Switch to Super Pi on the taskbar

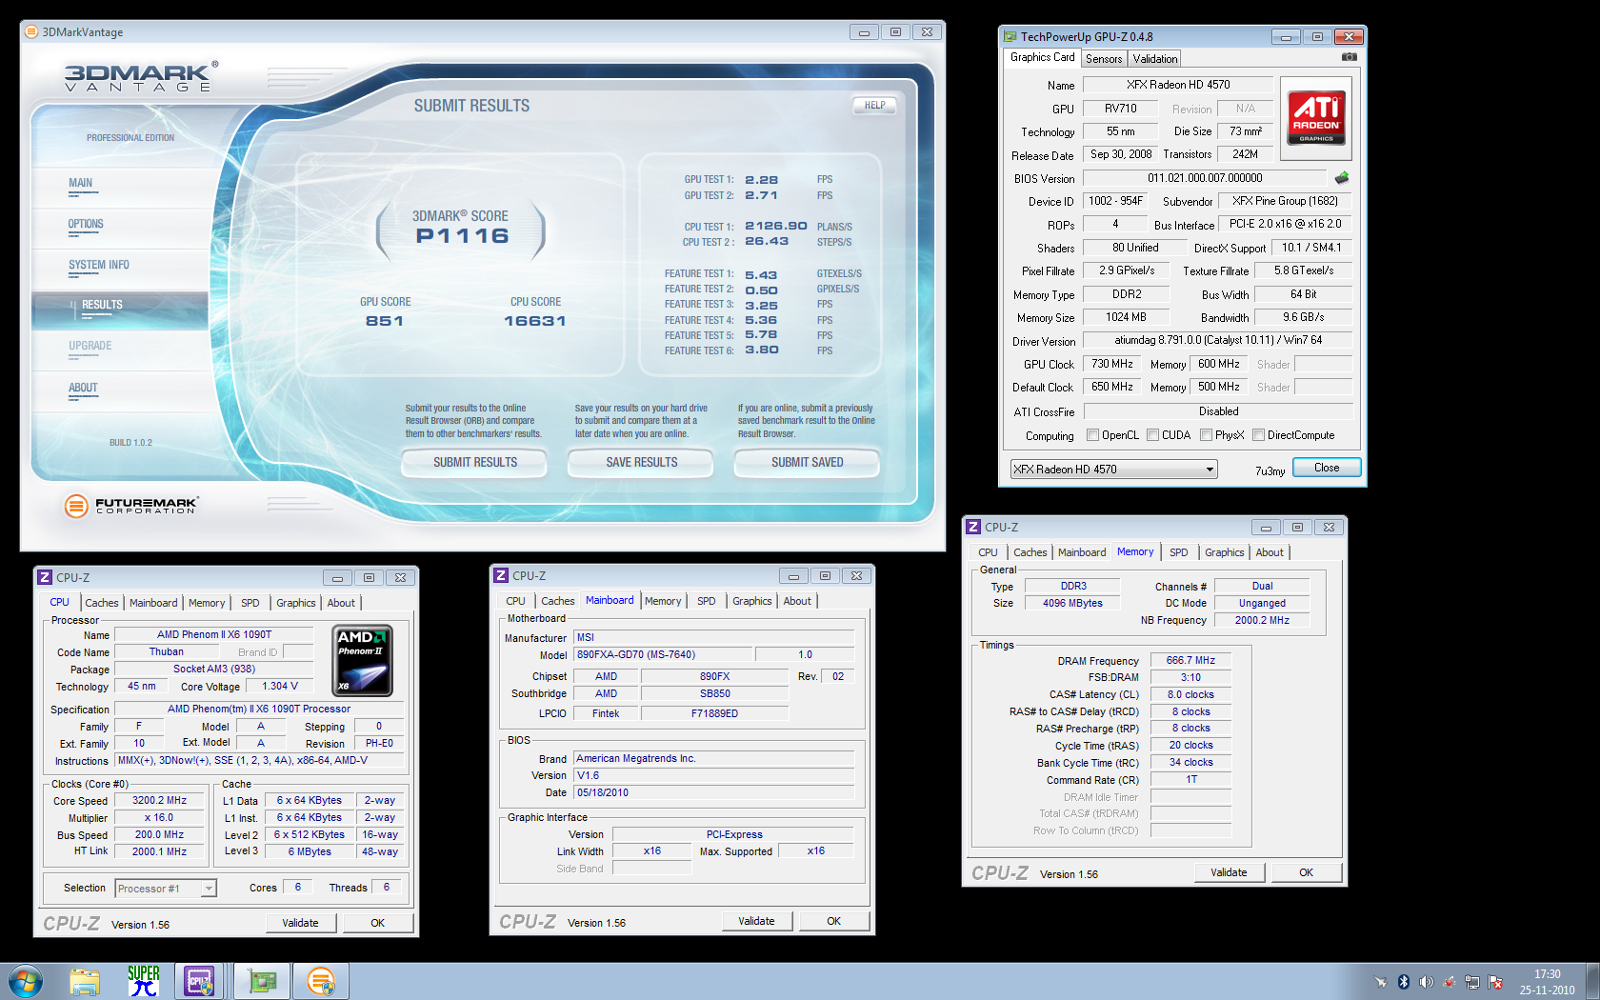(143, 981)
